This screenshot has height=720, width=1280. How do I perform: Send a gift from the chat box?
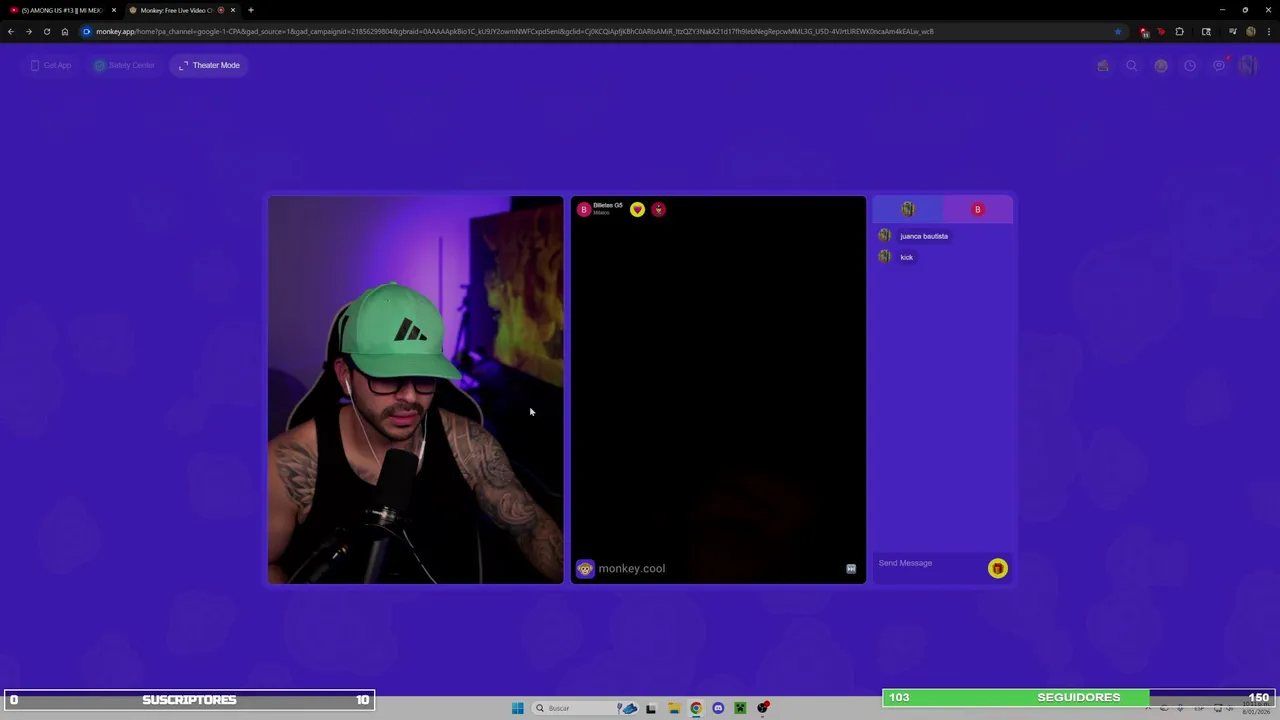click(997, 568)
